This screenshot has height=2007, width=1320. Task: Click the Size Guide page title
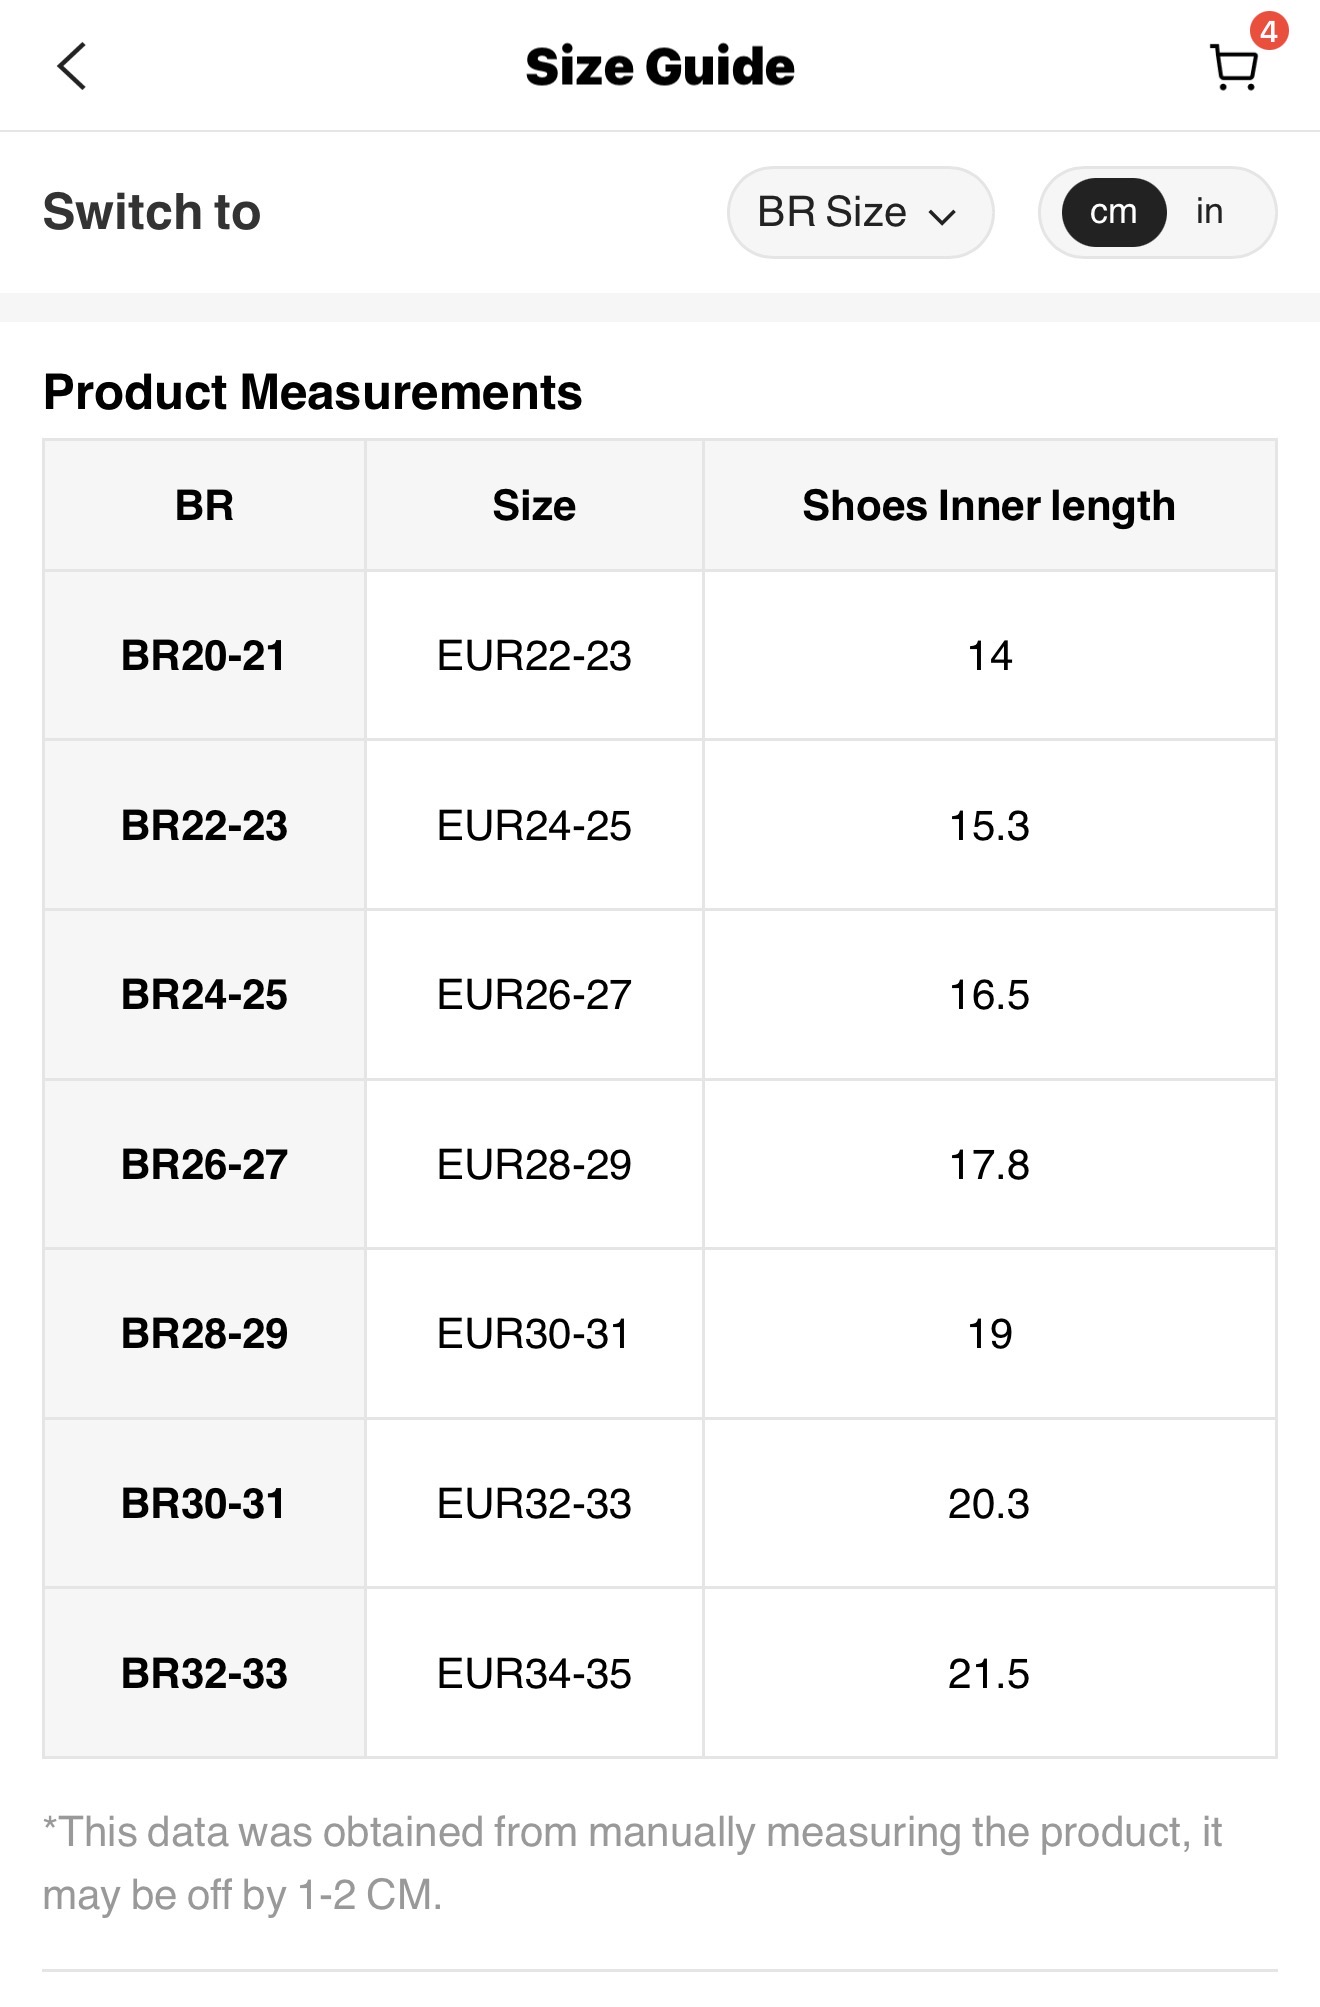[x=660, y=67]
